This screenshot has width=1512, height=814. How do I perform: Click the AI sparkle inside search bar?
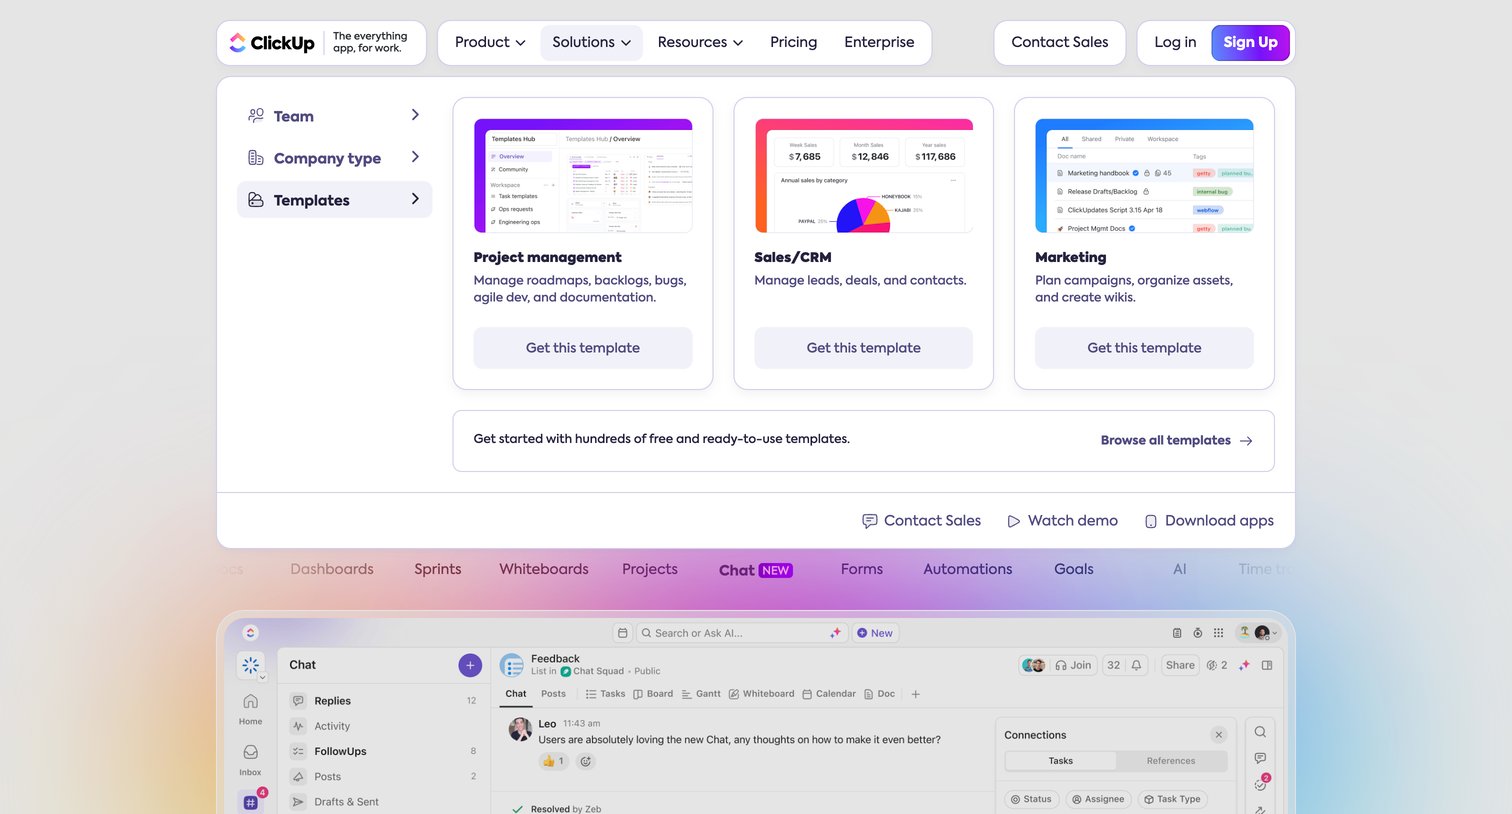pos(835,633)
